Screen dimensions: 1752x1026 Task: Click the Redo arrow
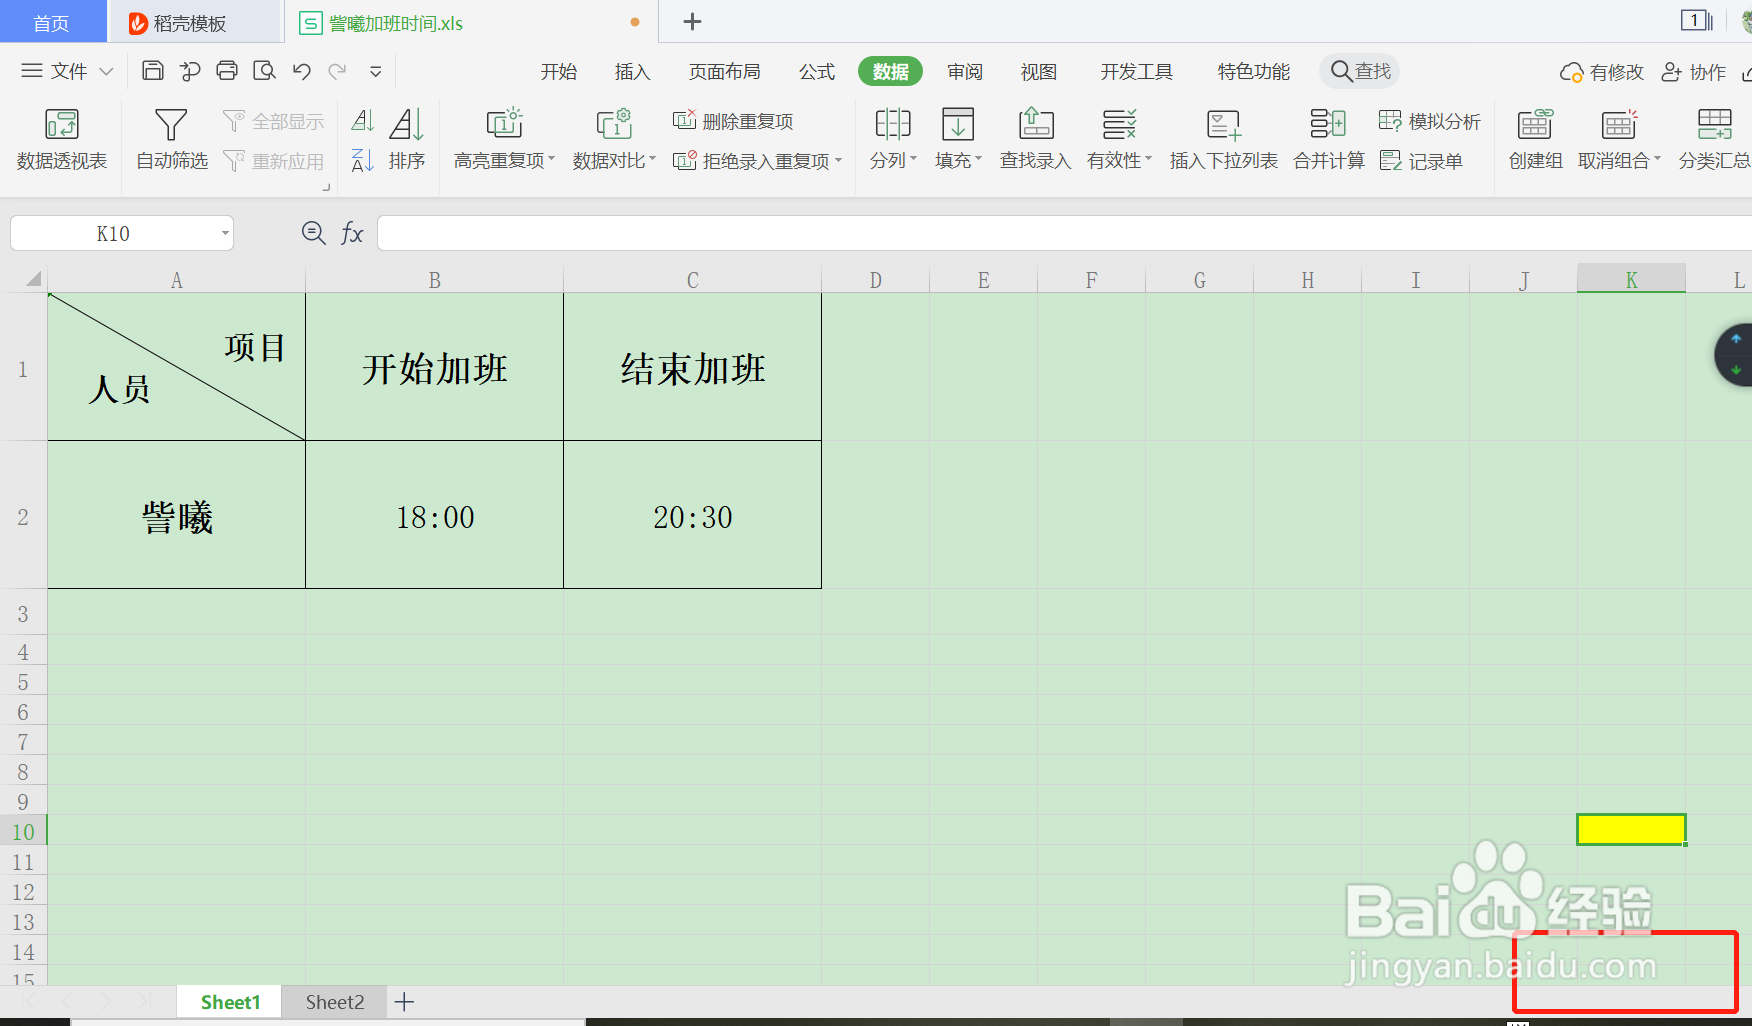click(338, 71)
